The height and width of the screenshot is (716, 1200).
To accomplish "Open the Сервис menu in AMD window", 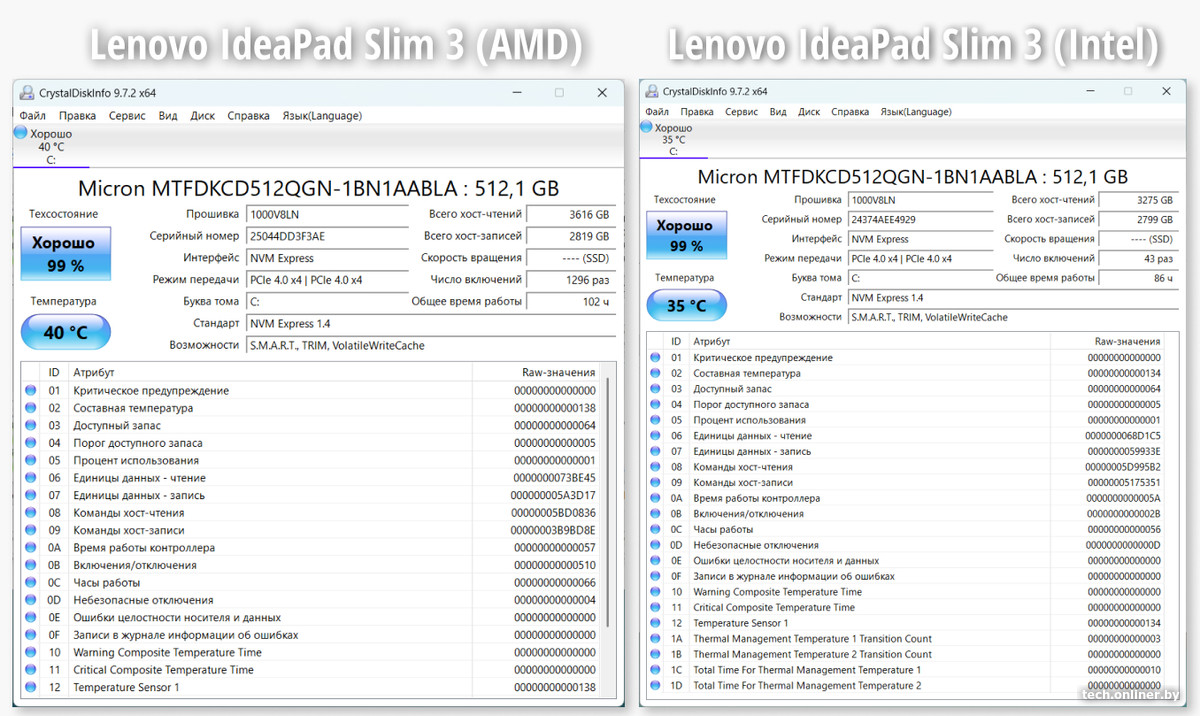I will click(126, 115).
